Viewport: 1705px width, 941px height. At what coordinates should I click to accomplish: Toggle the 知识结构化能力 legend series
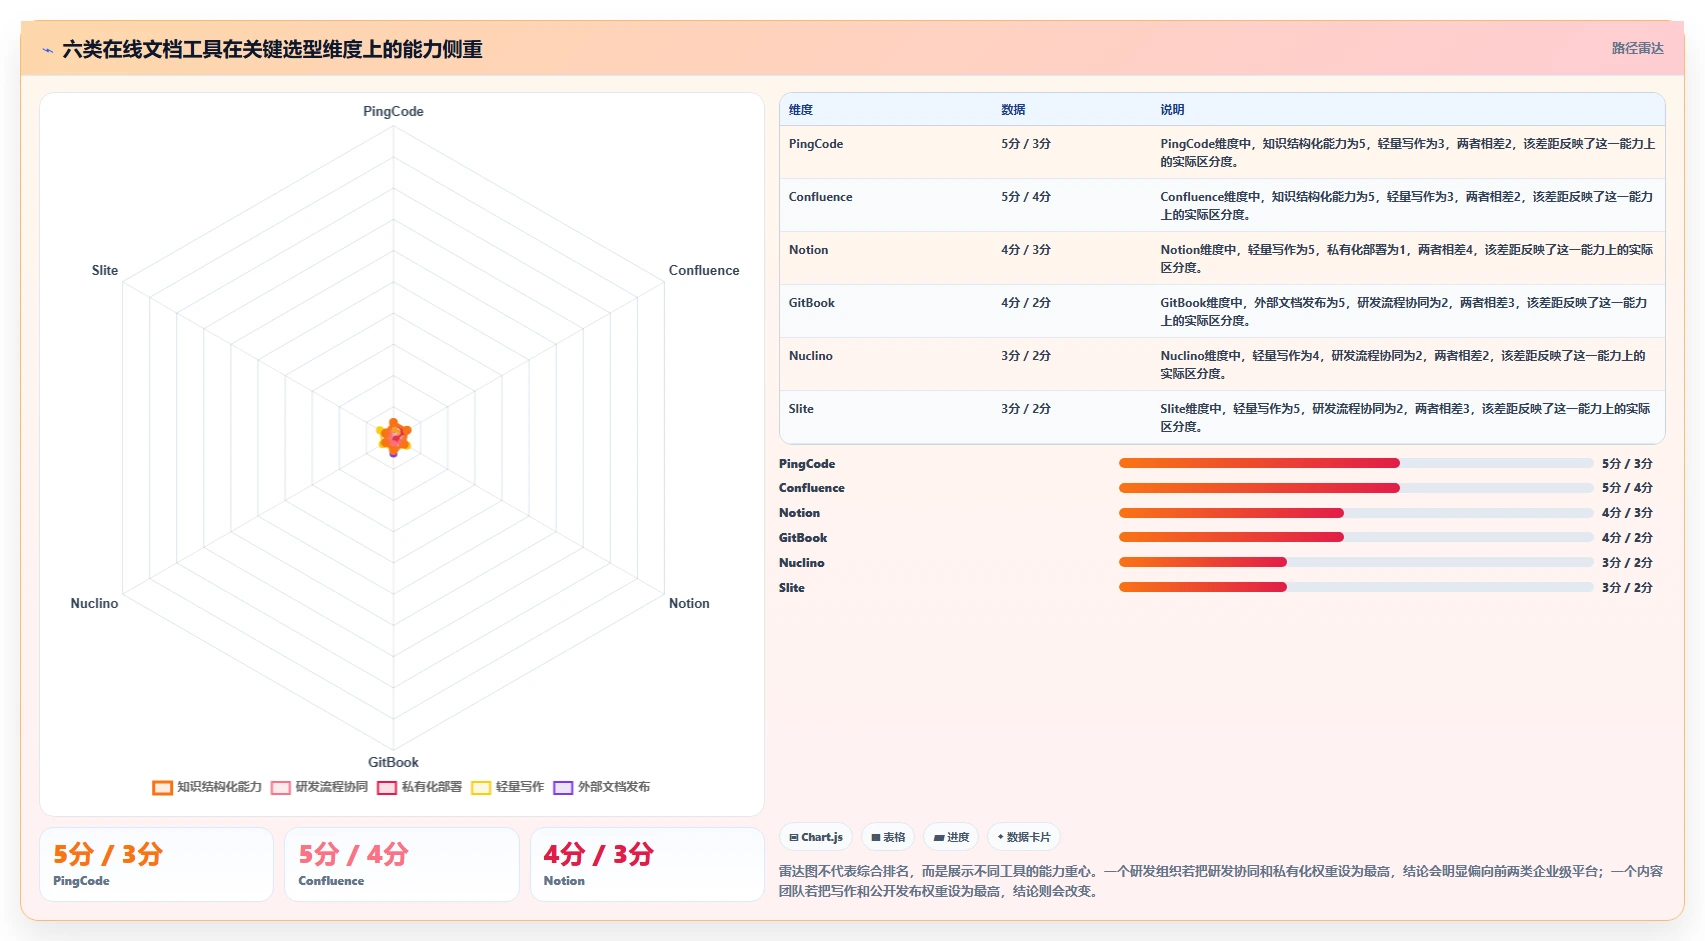click(207, 787)
